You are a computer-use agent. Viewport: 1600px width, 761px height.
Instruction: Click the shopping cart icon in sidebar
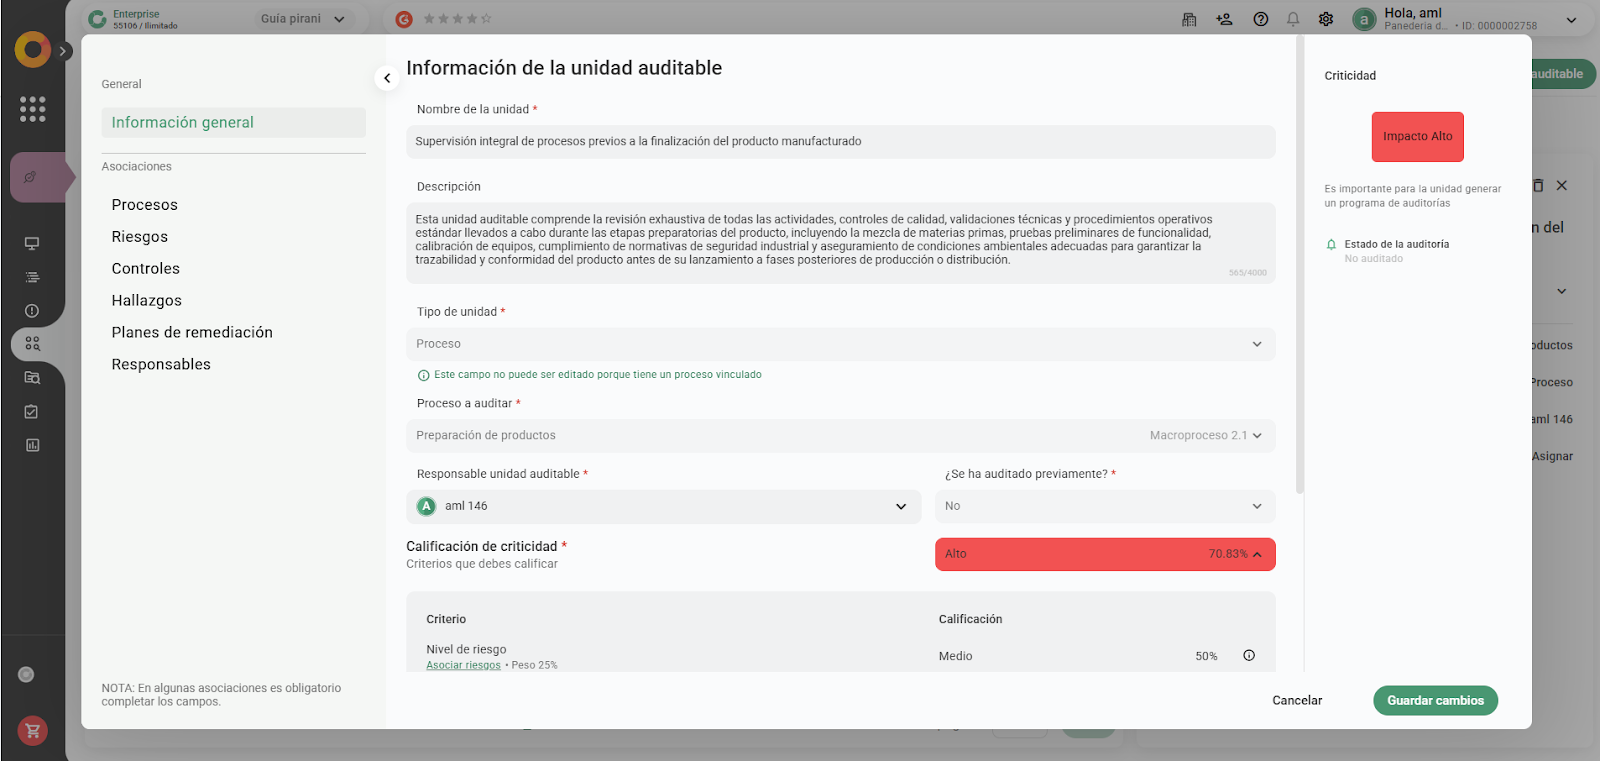32,731
